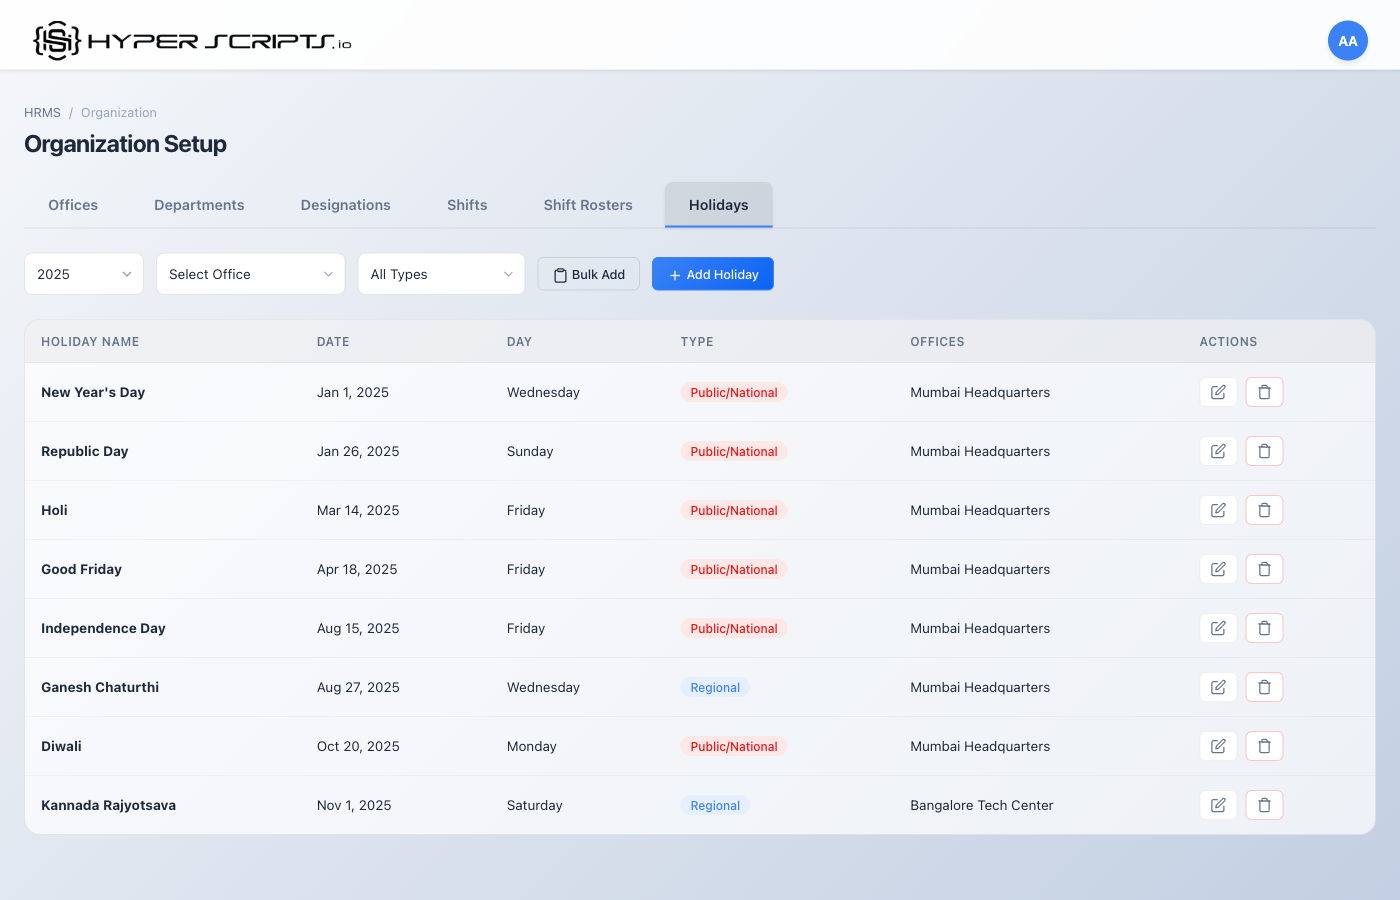This screenshot has width=1400, height=900.
Task: Open the Designations tab
Action: (345, 205)
